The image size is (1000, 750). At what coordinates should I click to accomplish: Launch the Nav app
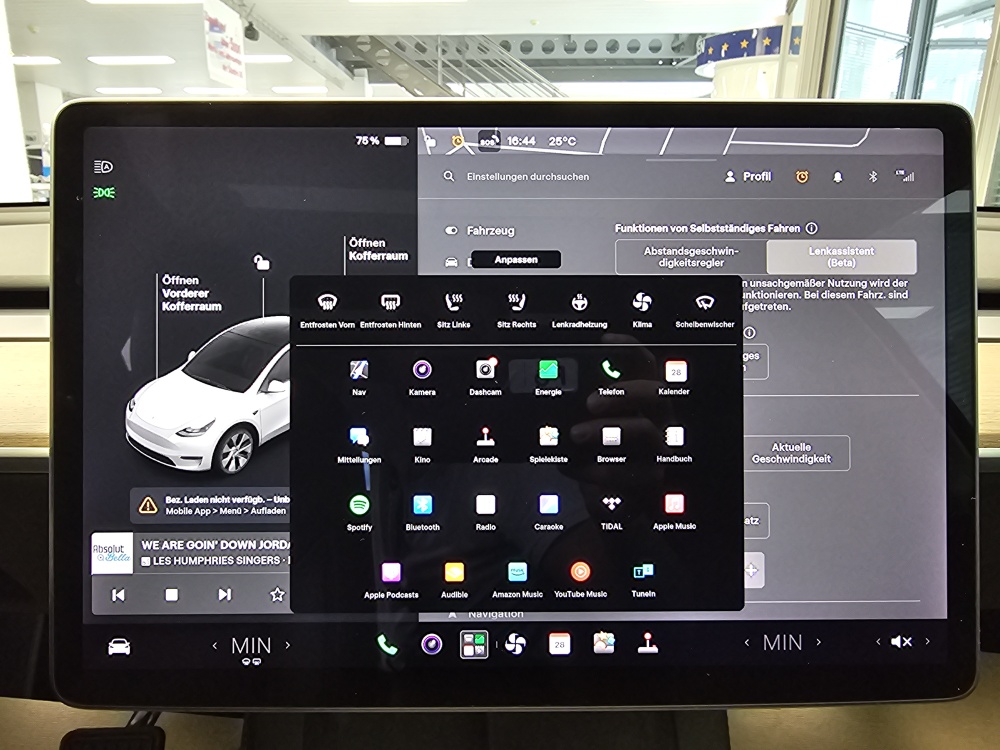tap(359, 378)
